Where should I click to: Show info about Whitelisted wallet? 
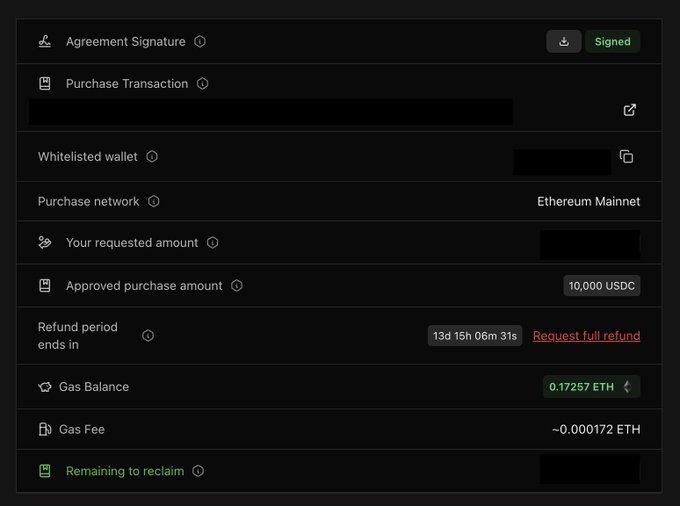152,157
